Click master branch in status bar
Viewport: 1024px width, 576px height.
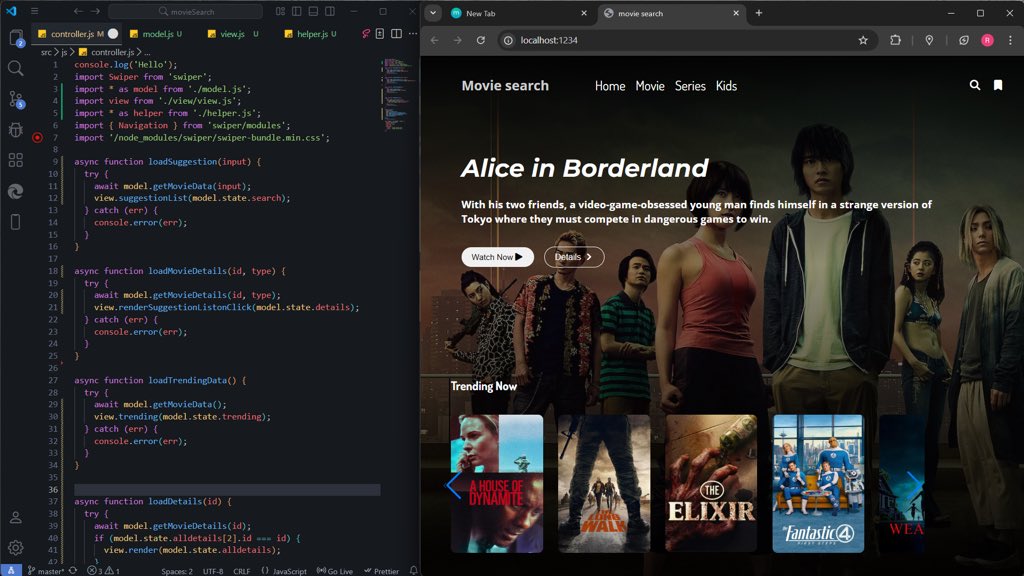[44, 571]
